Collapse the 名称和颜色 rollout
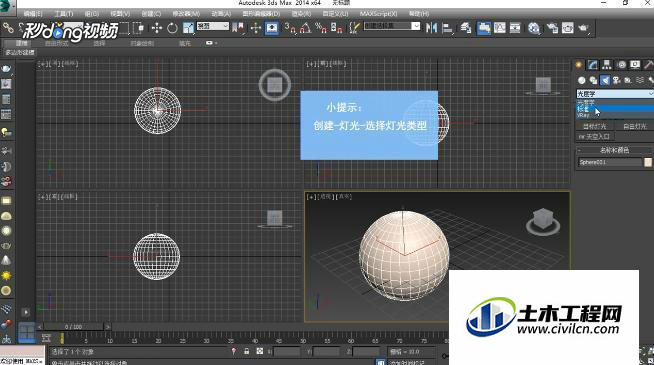The width and height of the screenshot is (654, 365). (x=614, y=150)
